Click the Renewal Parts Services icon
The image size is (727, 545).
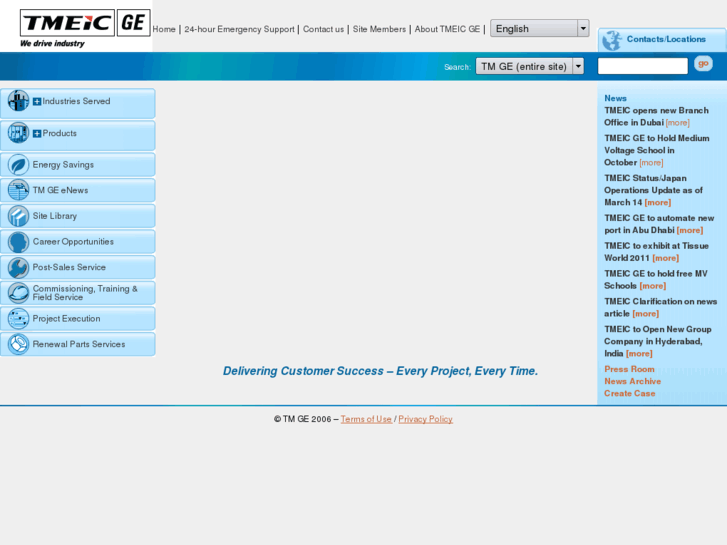[x=18, y=344]
